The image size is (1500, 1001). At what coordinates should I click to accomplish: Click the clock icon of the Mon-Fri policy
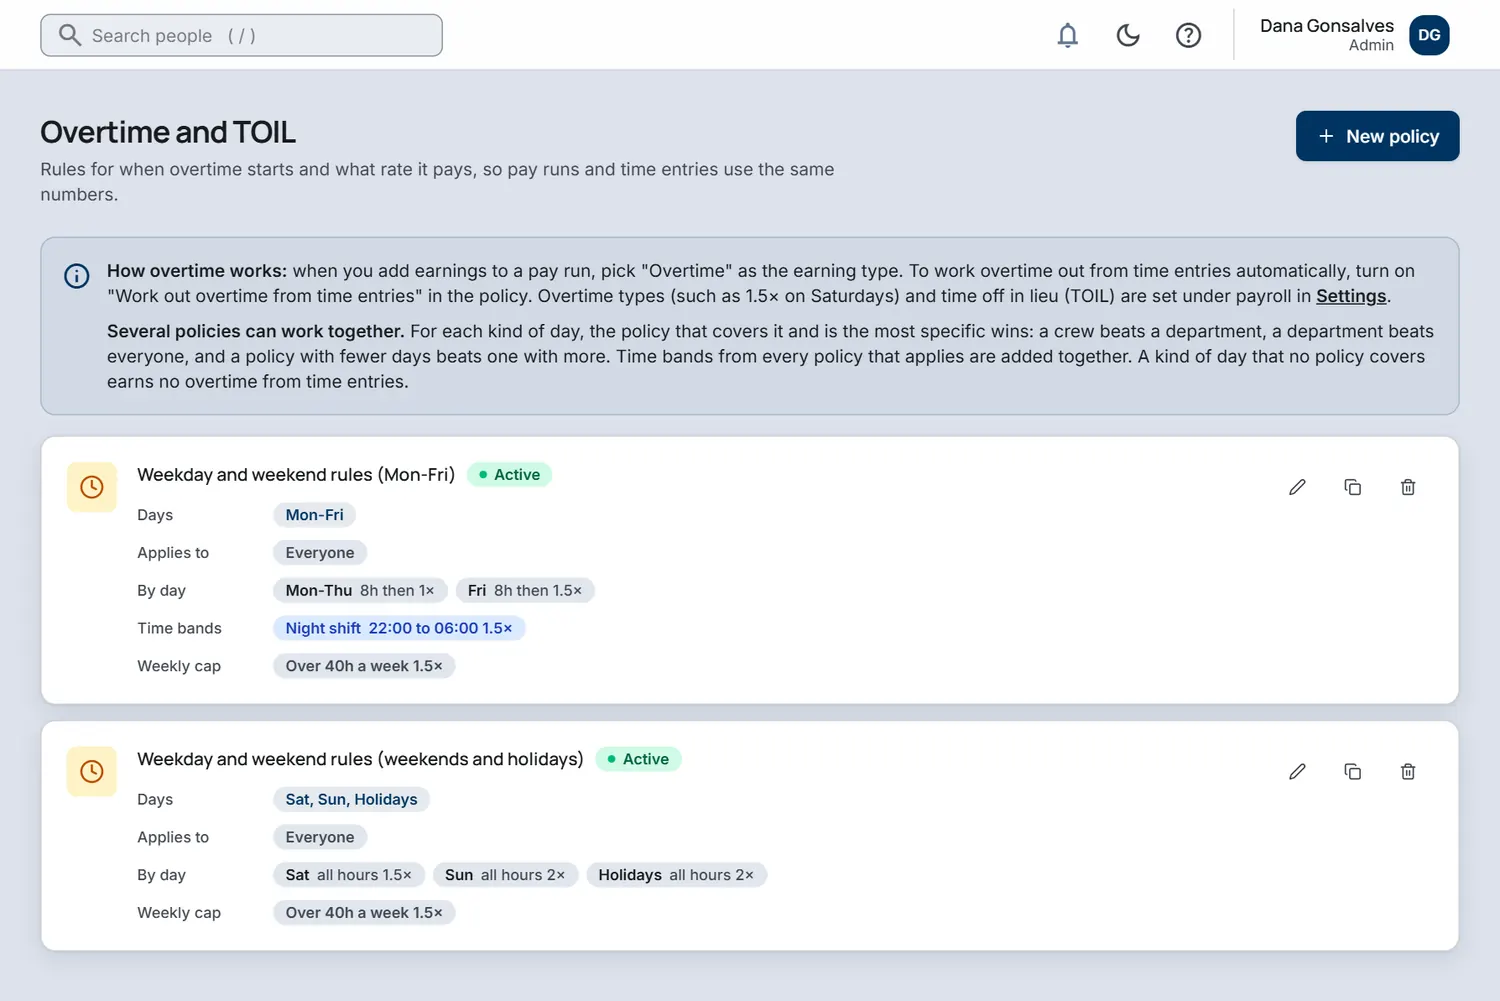point(92,487)
